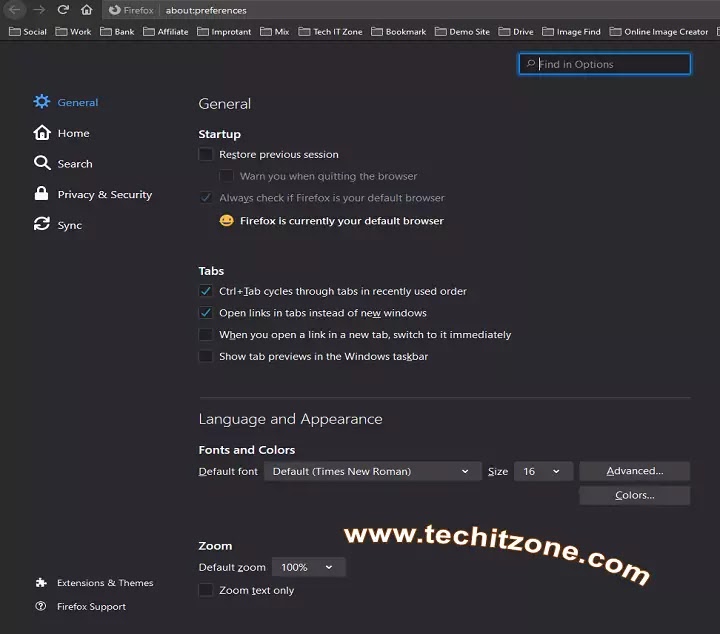Viewport: 720px width, 634px height.
Task: Toggle Always check if Firefox is default browser
Action: point(205,197)
